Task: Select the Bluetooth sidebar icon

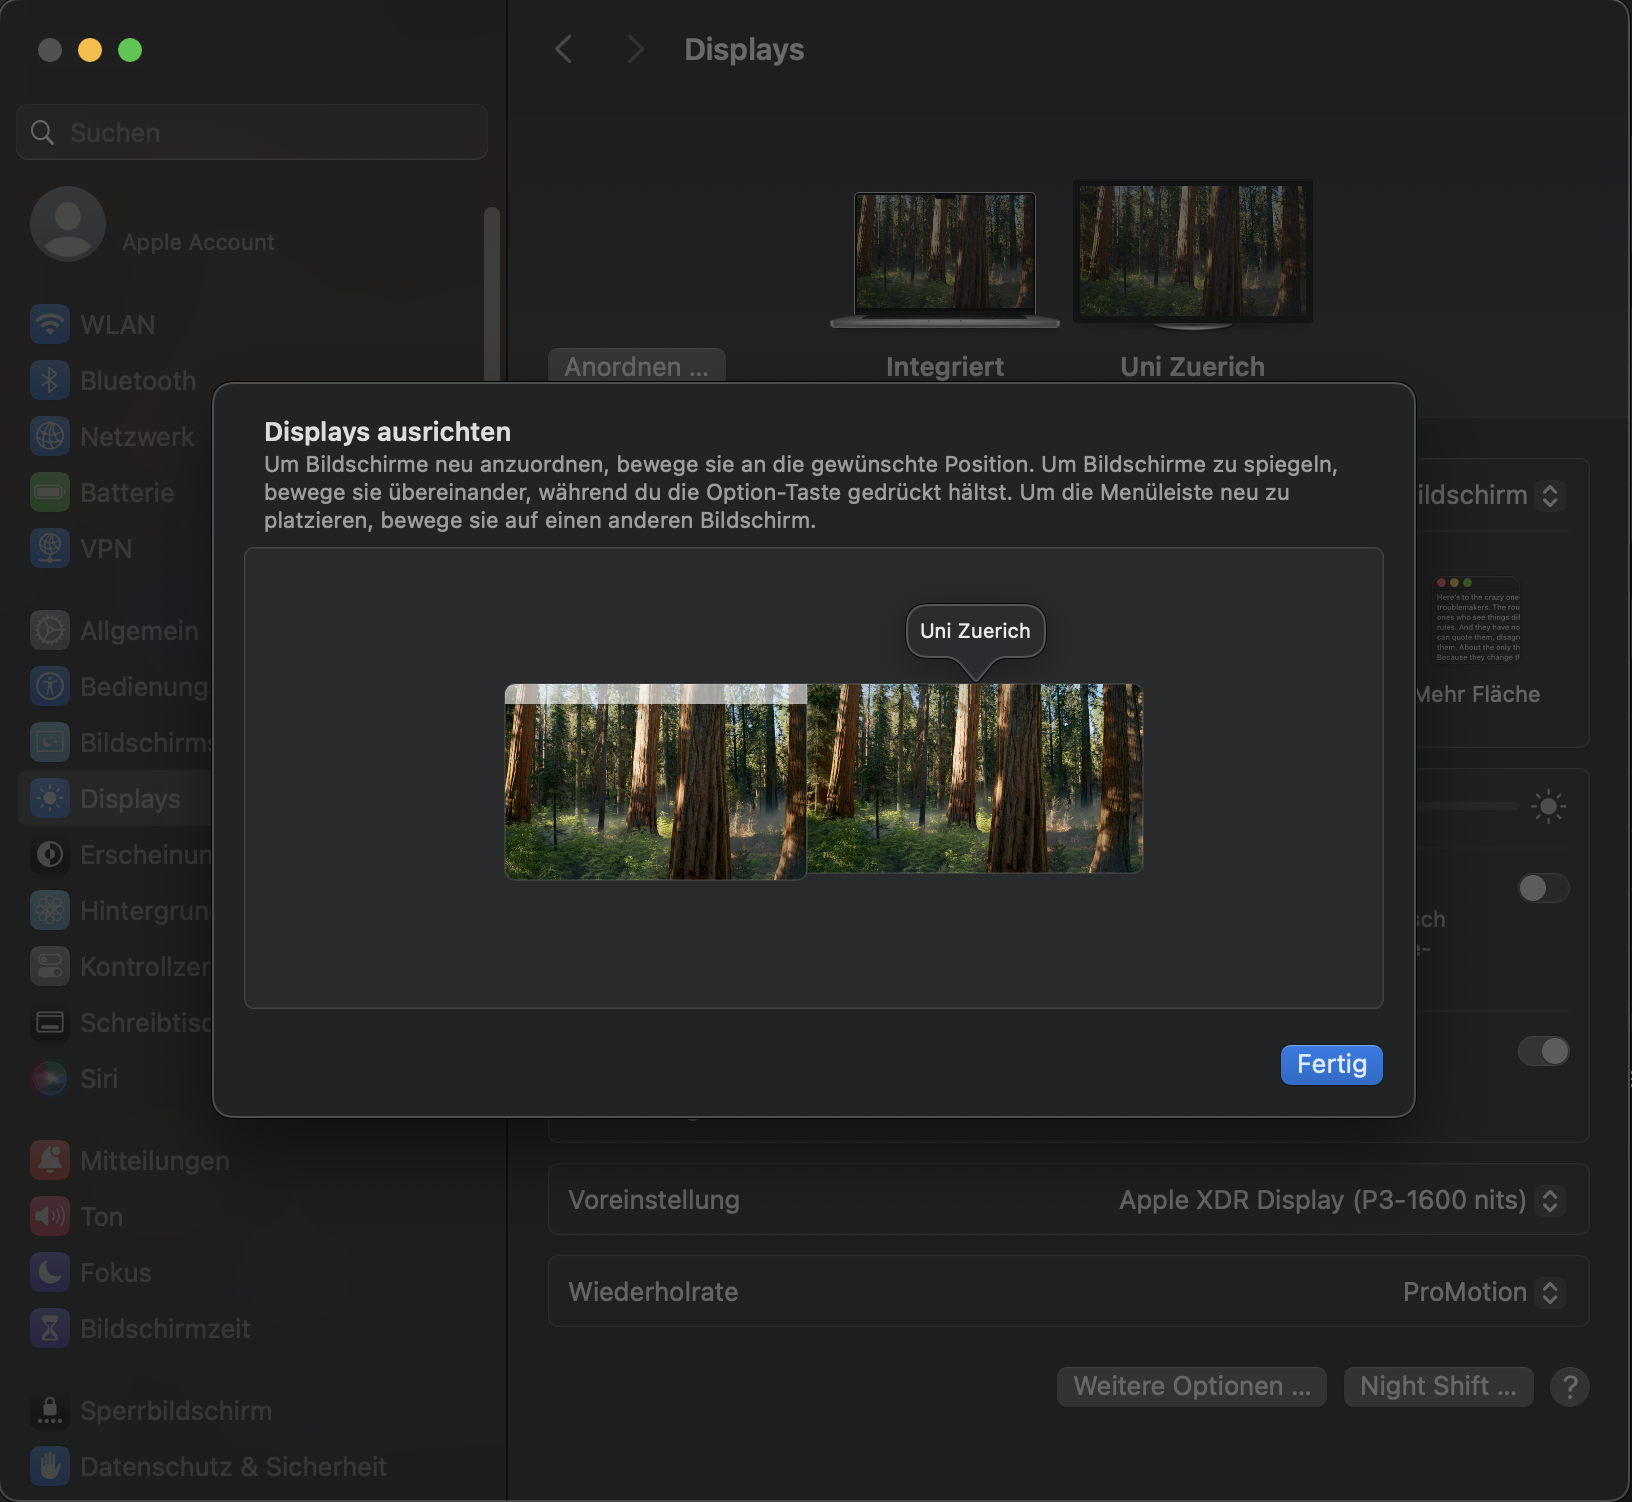Action: (x=50, y=380)
